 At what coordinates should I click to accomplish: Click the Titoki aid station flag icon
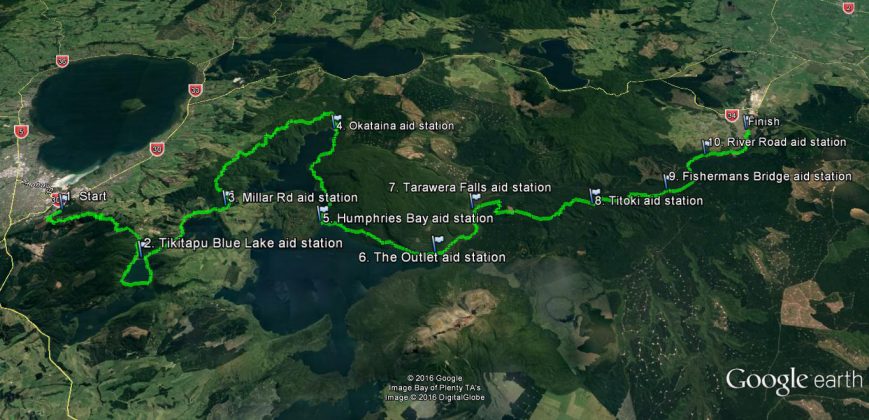coord(594,196)
